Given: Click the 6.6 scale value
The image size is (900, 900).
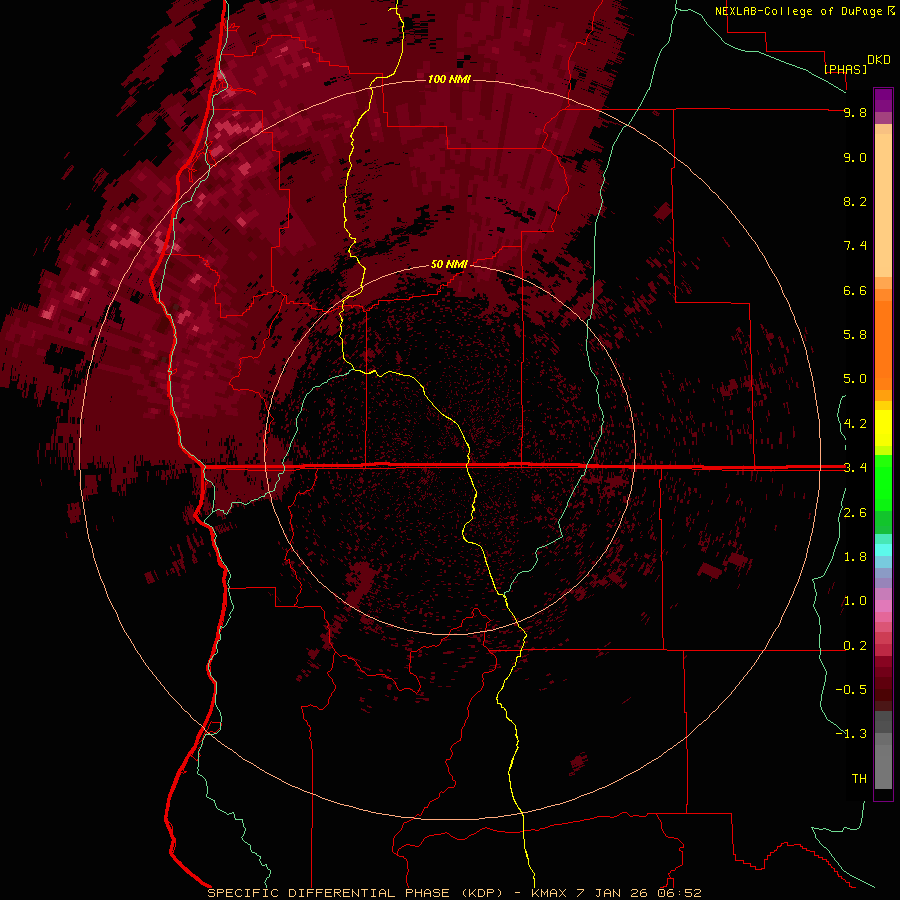Looking at the screenshot, I should point(855,290).
